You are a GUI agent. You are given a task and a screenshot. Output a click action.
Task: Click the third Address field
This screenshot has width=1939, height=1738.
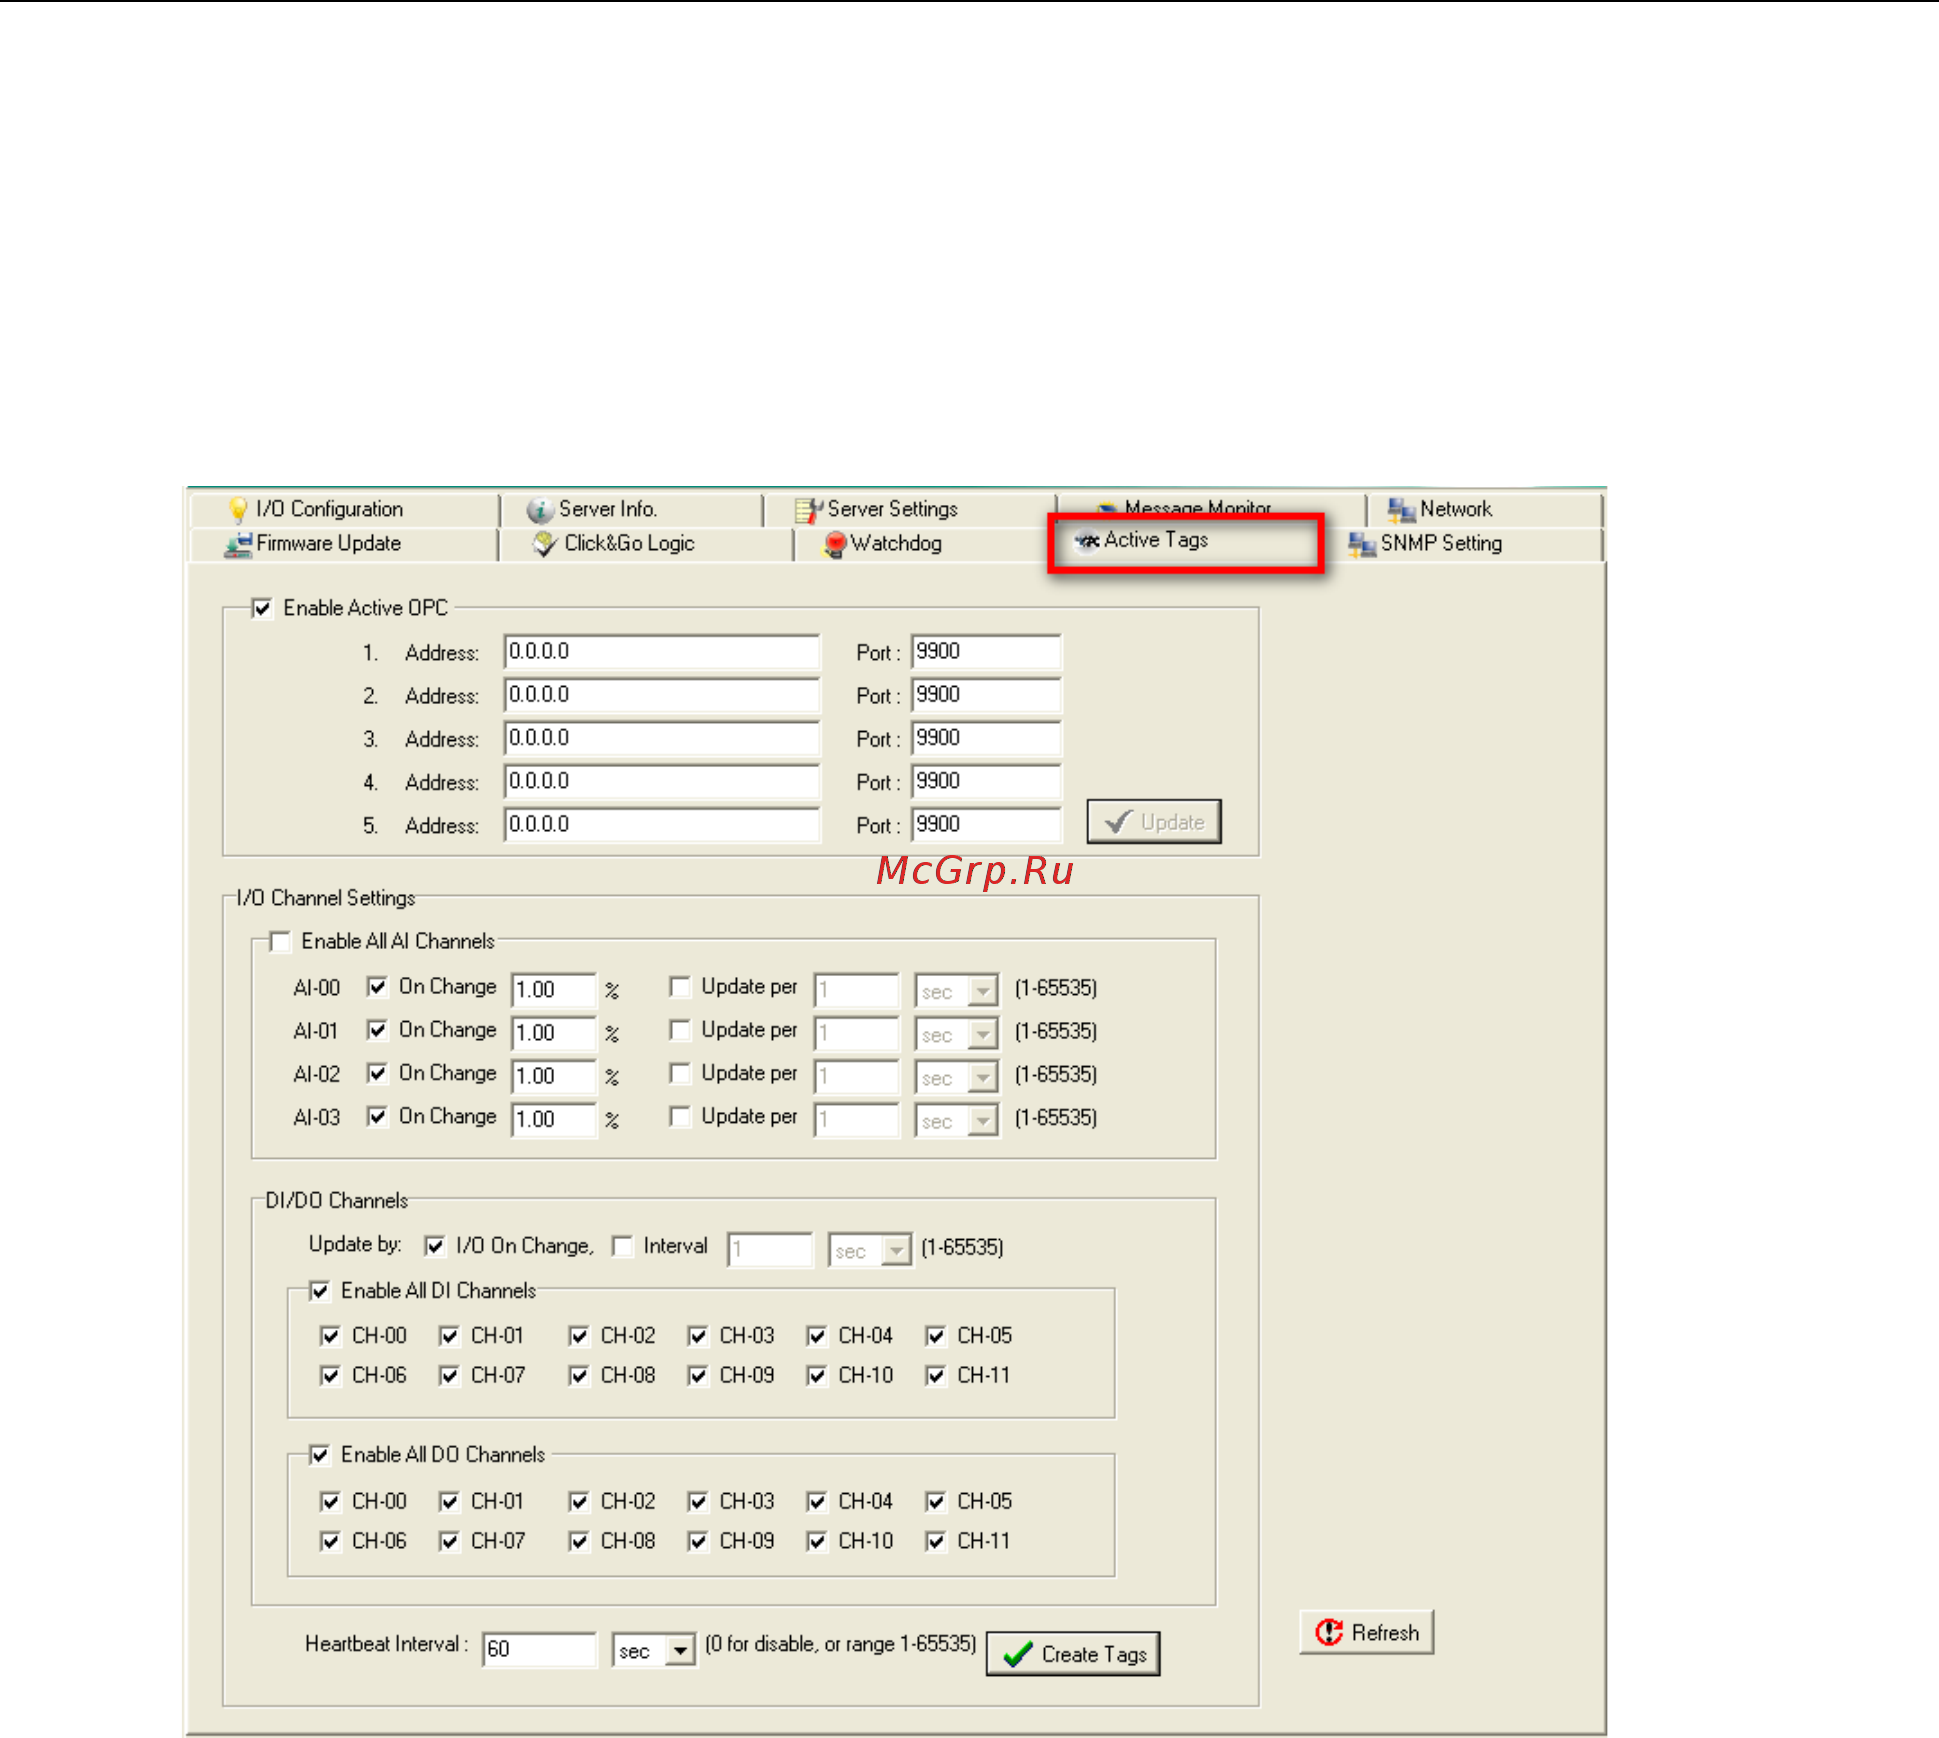click(662, 738)
